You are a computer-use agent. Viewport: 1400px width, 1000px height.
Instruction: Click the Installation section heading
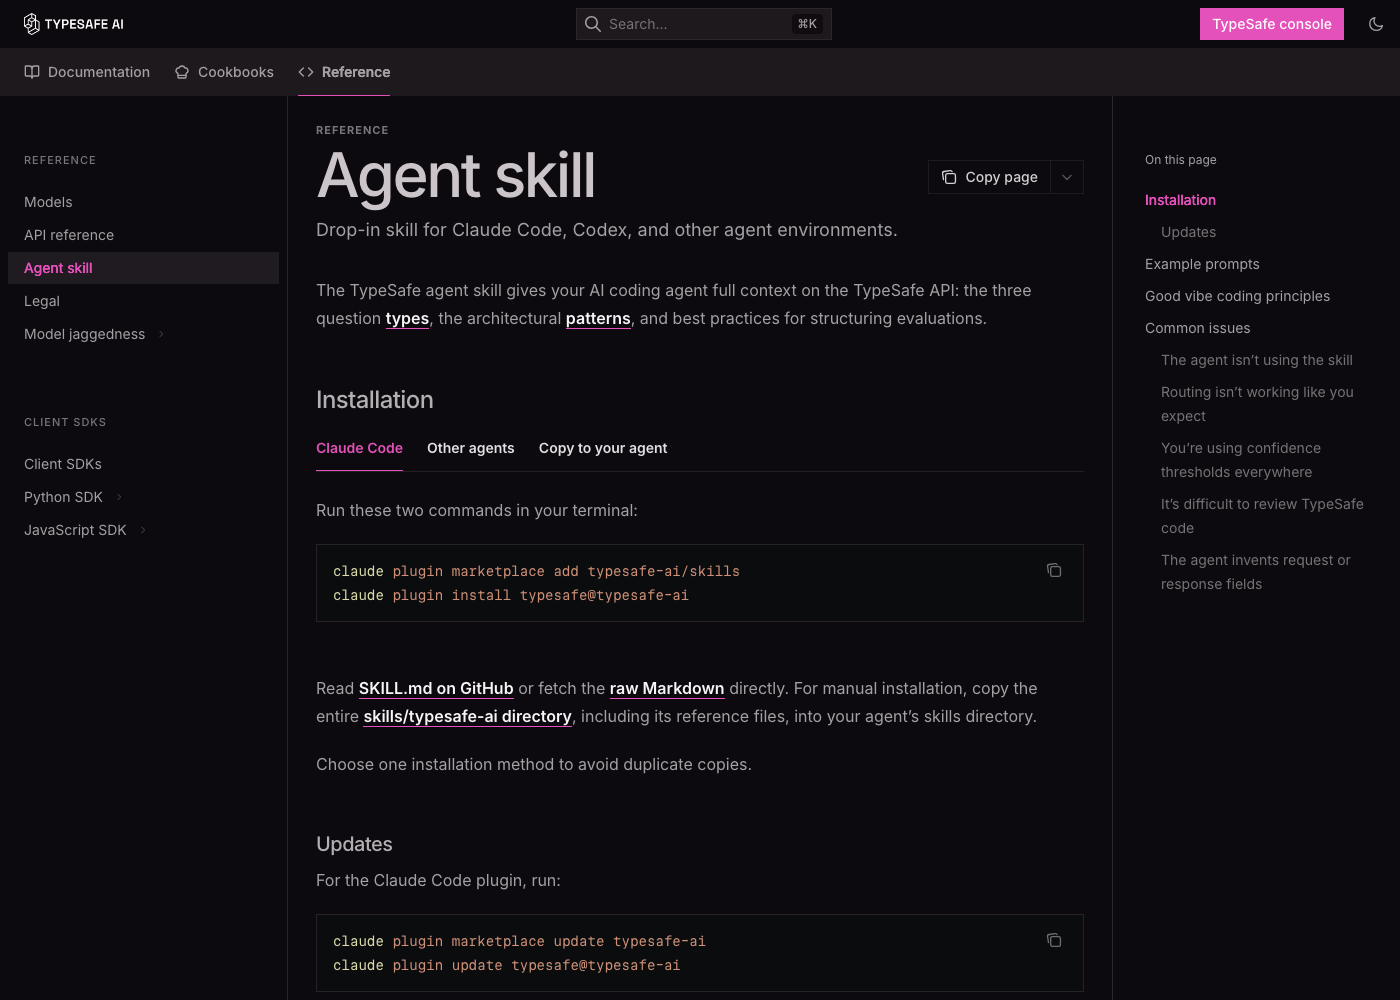(x=375, y=400)
